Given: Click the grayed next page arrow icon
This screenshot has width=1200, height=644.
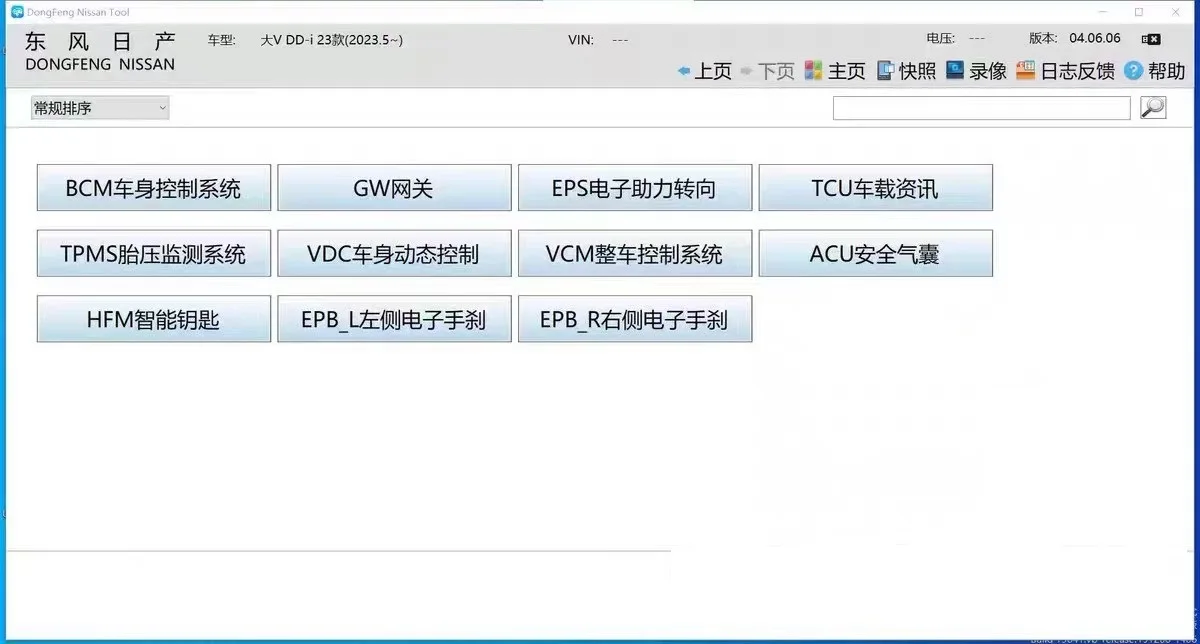Looking at the screenshot, I should pos(746,71).
